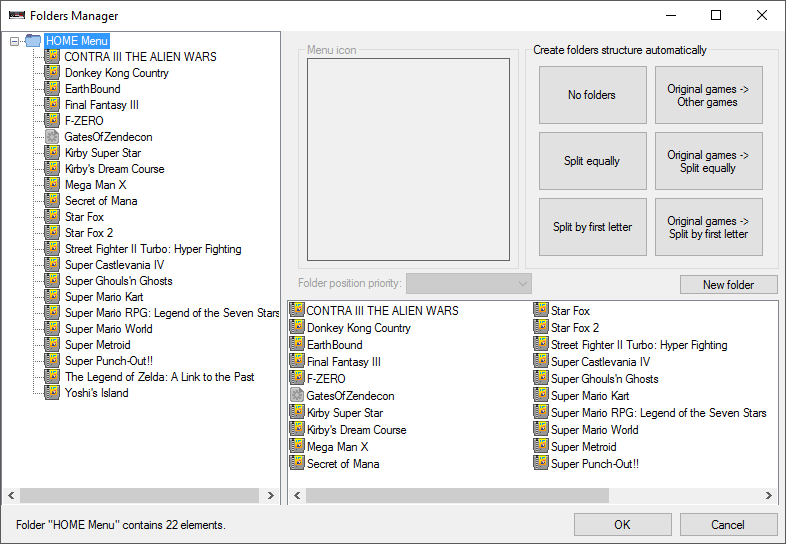Select Super Mario Kart in the tree
The image size is (786, 544).
click(104, 297)
